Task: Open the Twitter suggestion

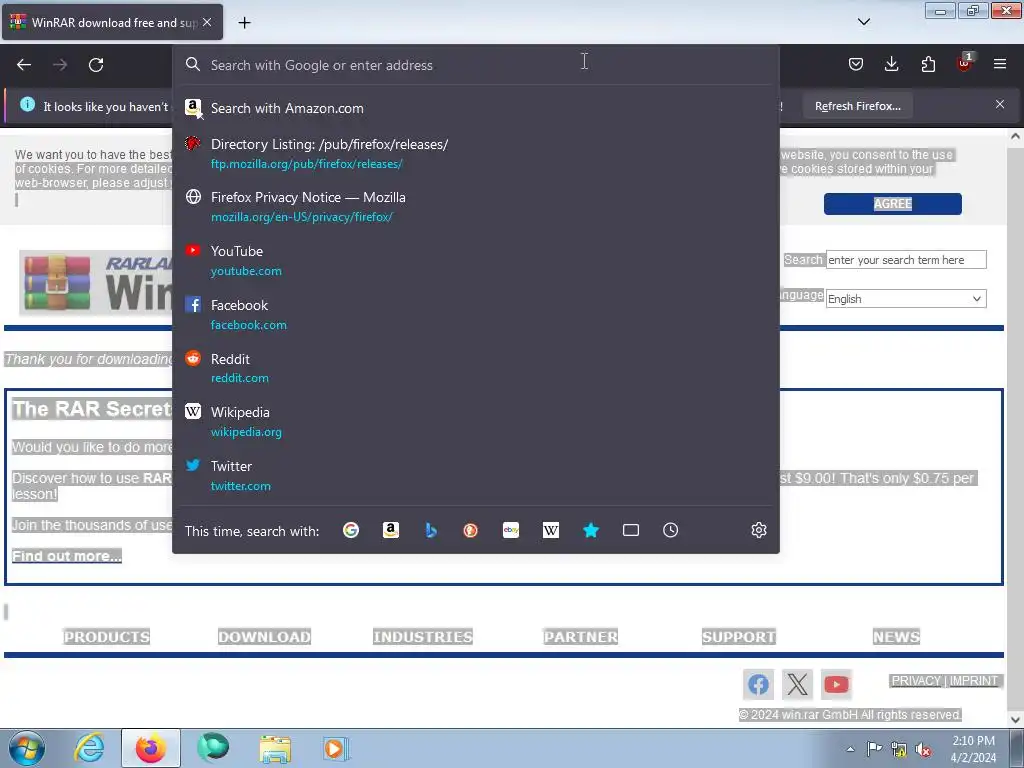Action: click(x=476, y=475)
